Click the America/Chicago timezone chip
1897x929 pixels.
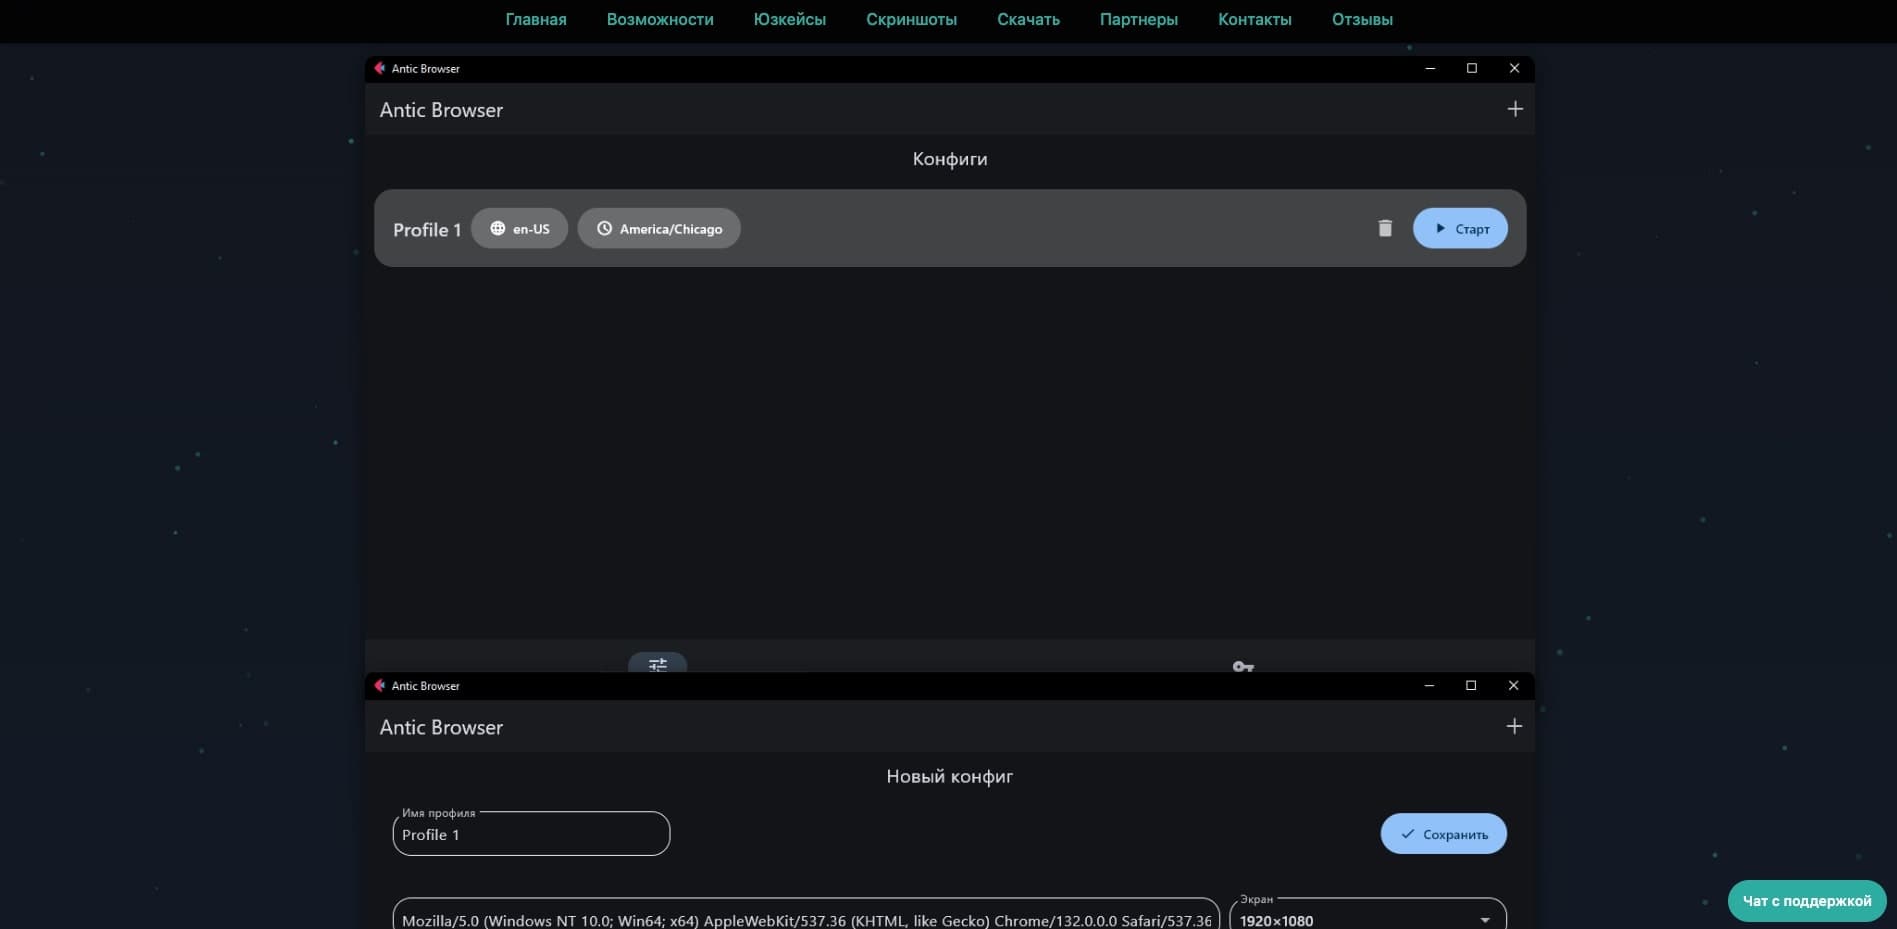(x=659, y=229)
